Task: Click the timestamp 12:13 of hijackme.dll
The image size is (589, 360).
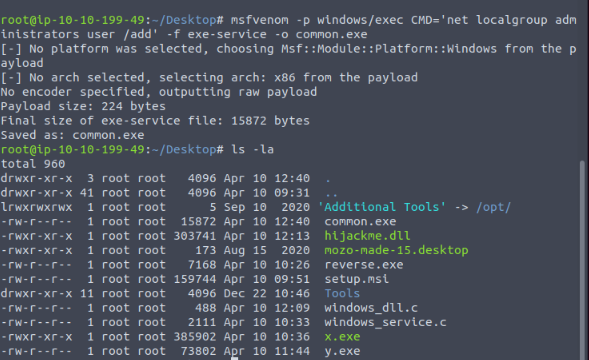Action: (x=292, y=236)
